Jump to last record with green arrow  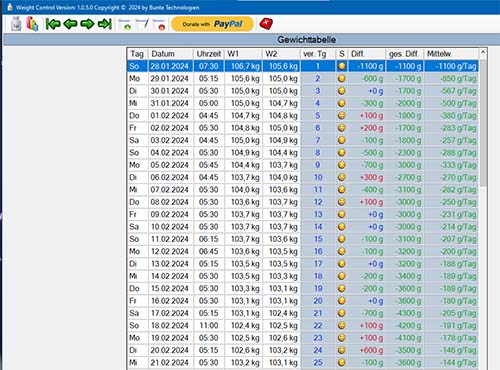click(105, 24)
